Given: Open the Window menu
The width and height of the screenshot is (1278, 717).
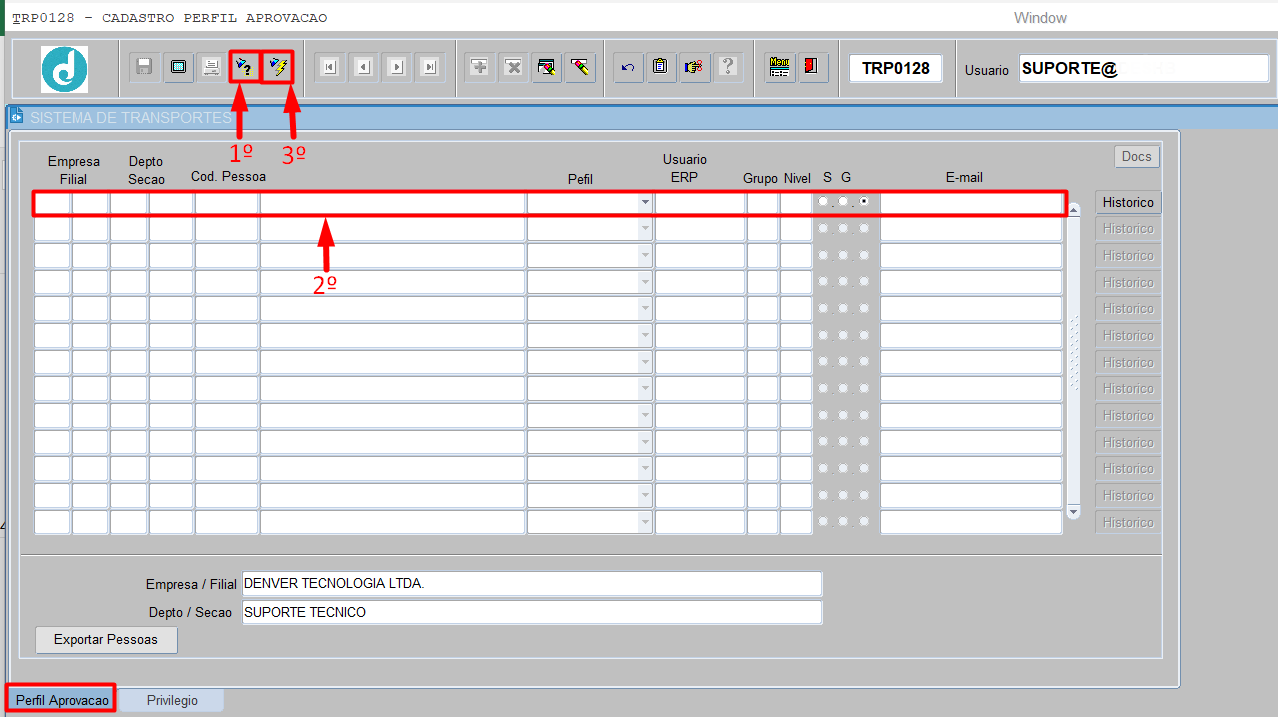Looking at the screenshot, I should (x=1040, y=18).
